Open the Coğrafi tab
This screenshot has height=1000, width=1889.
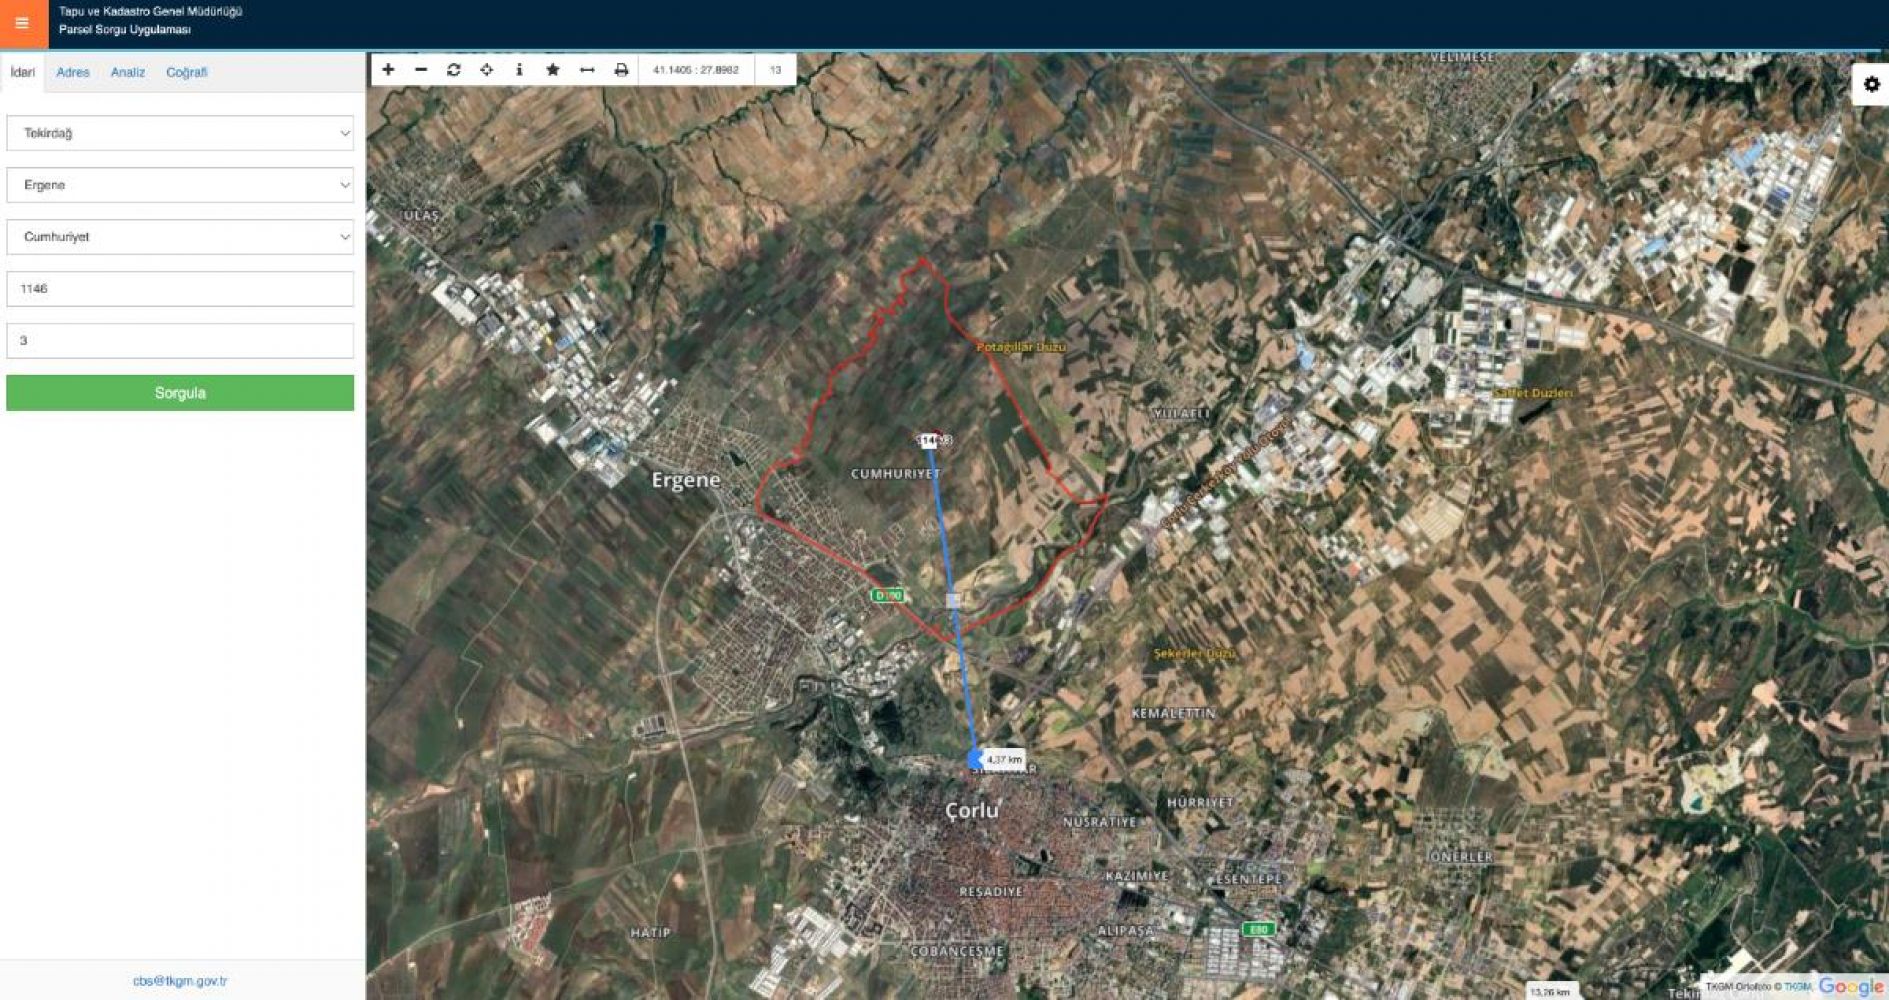coord(187,73)
